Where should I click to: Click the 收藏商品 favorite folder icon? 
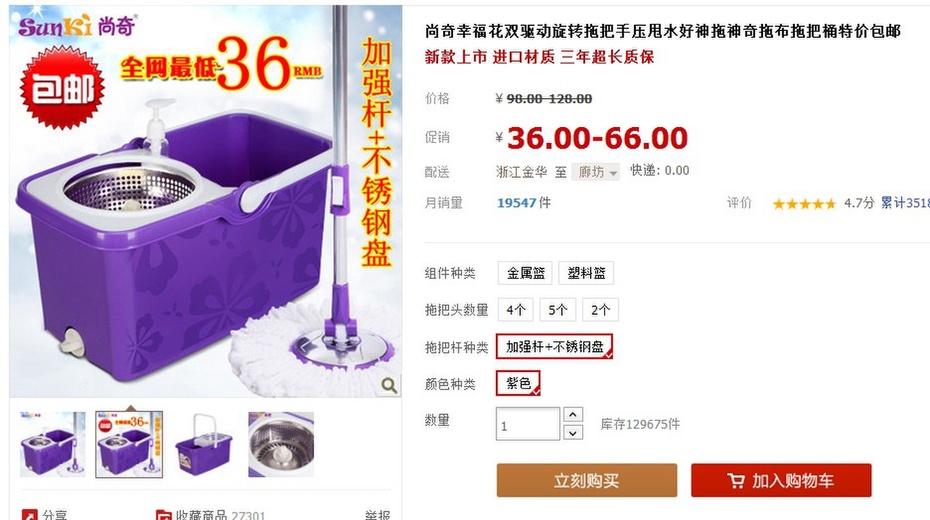(x=164, y=515)
